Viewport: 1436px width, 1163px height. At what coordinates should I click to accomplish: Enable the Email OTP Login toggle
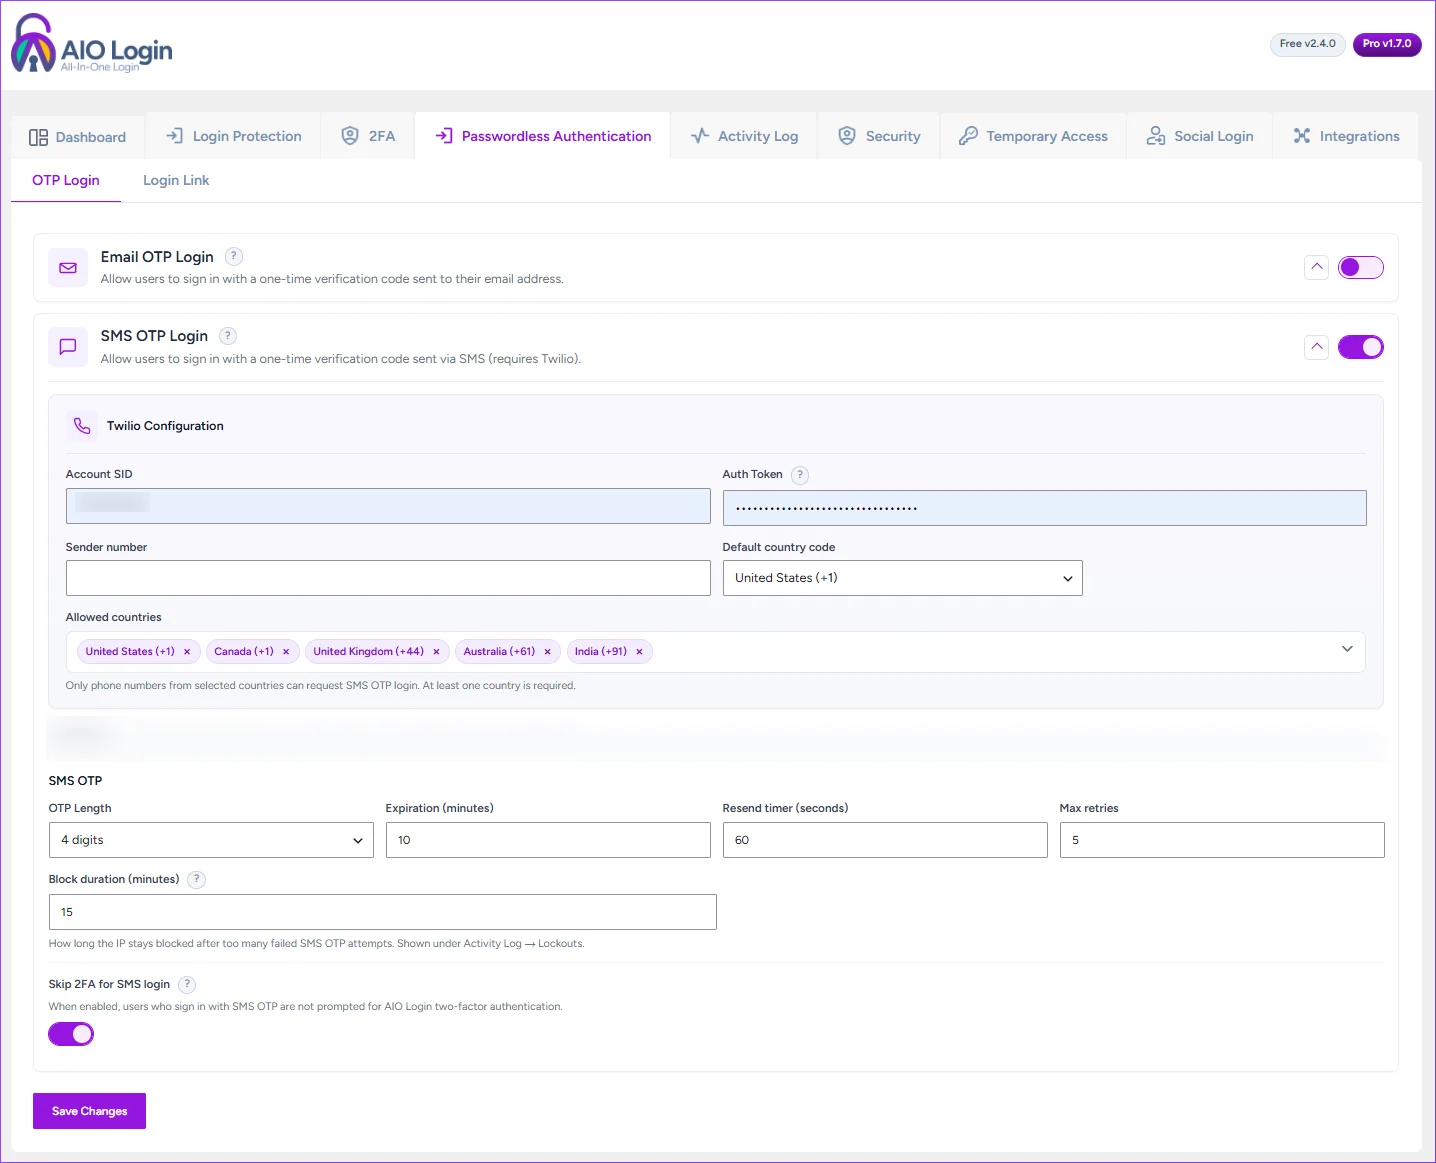tap(1361, 267)
